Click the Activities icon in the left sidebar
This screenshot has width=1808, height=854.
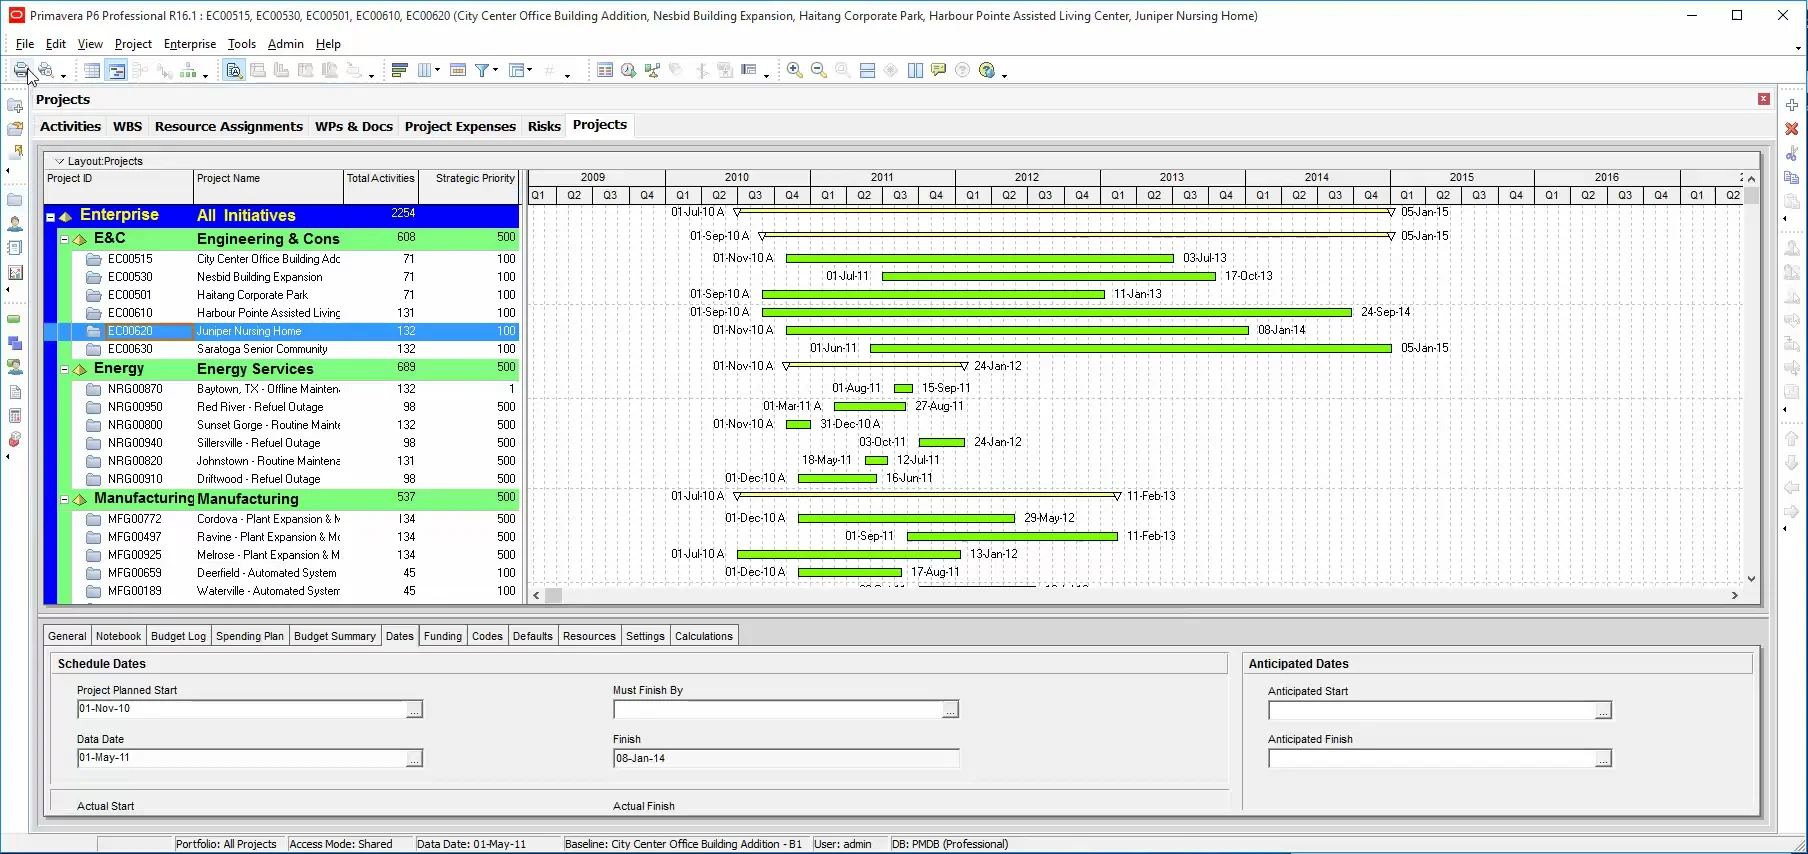[15, 319]
